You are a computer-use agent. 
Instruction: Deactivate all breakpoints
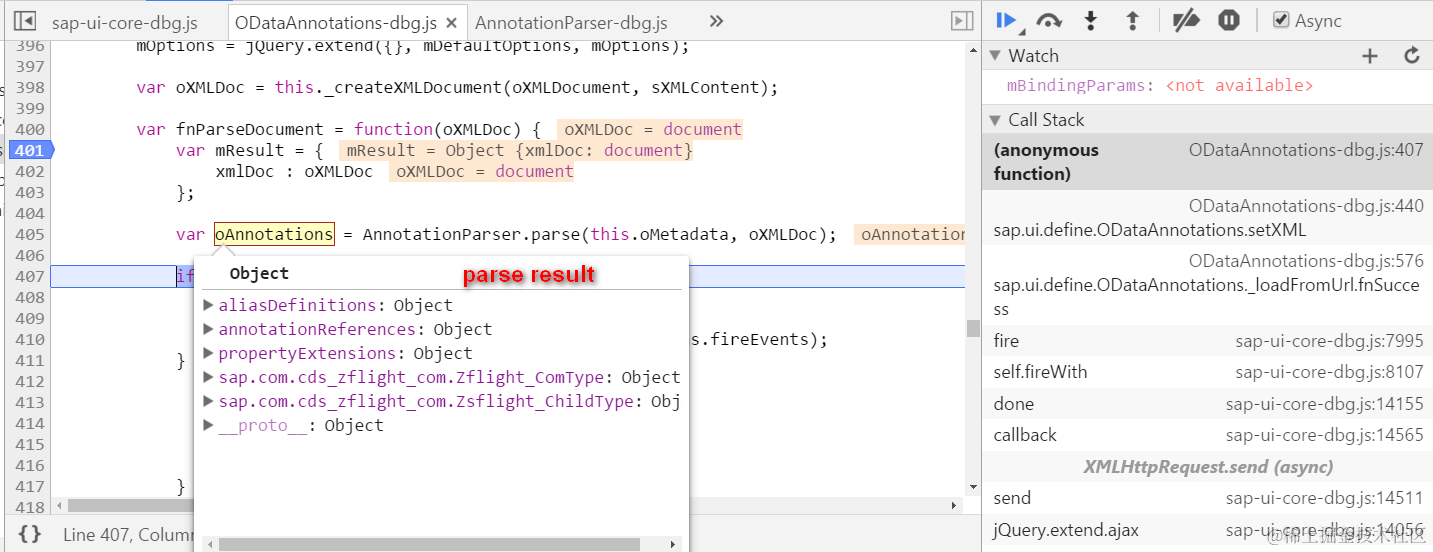(x=1186, y=20)
